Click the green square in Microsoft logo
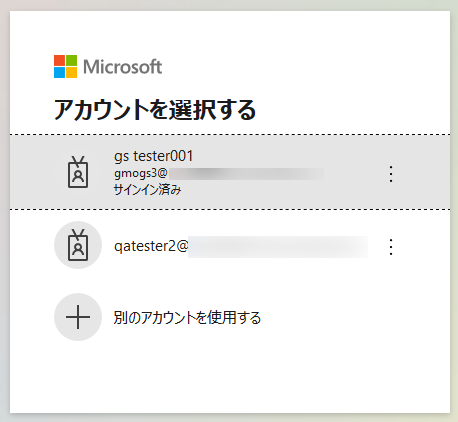 [71, 60]
